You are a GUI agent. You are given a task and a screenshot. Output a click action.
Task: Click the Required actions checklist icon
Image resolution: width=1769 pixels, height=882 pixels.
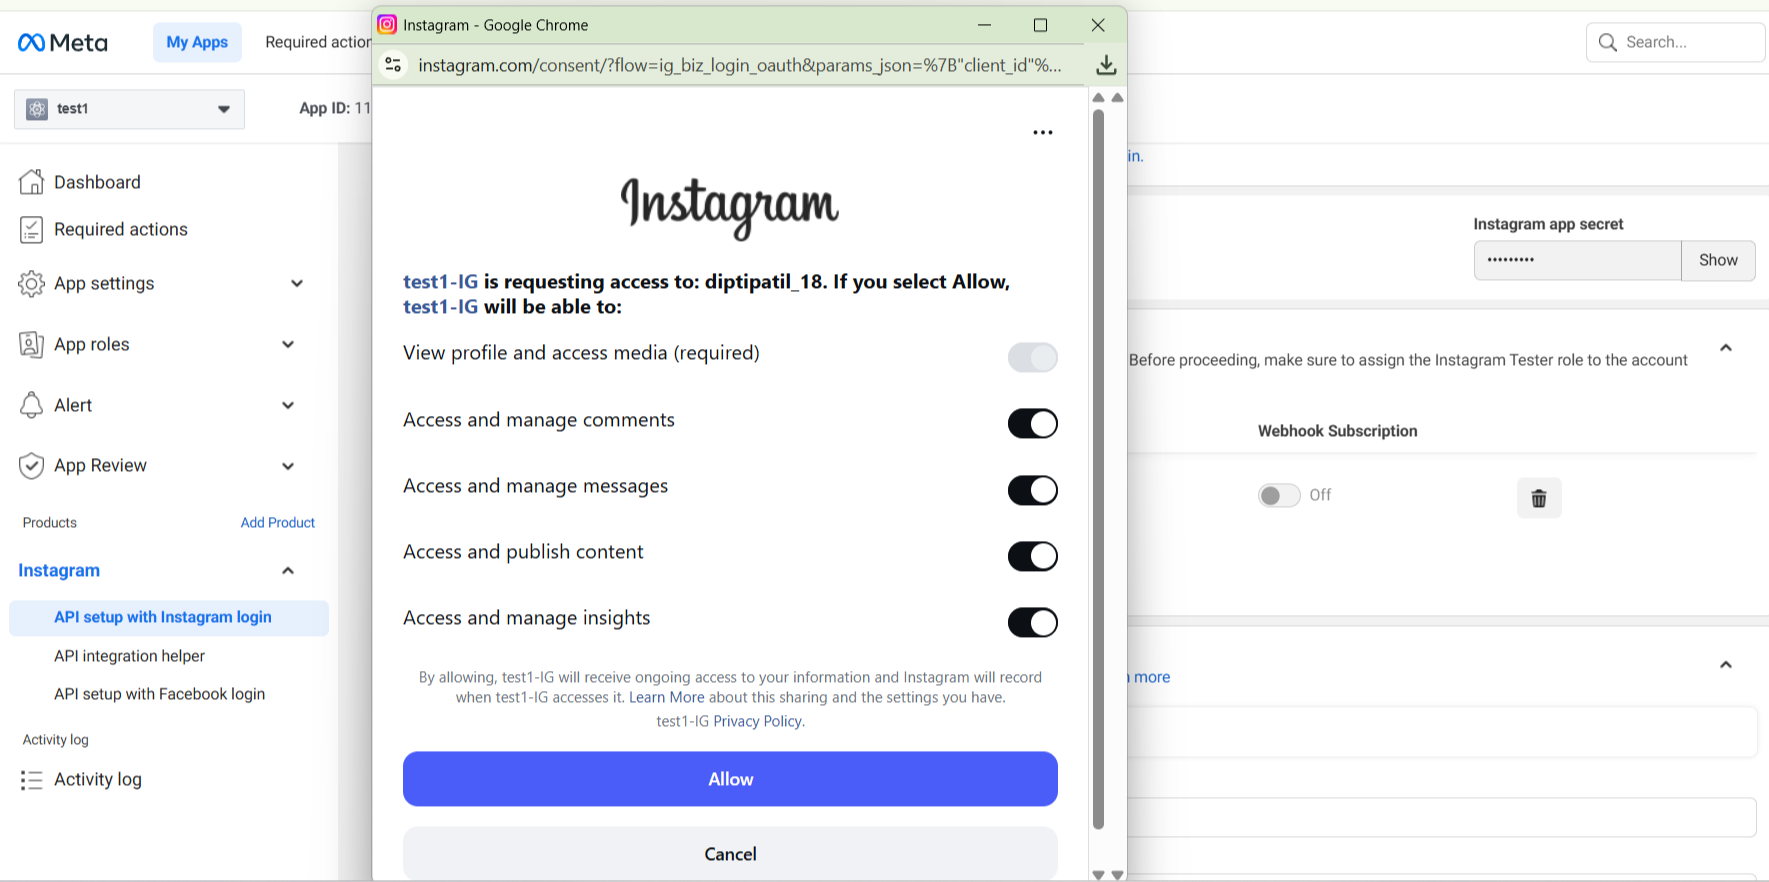point(31,229)
